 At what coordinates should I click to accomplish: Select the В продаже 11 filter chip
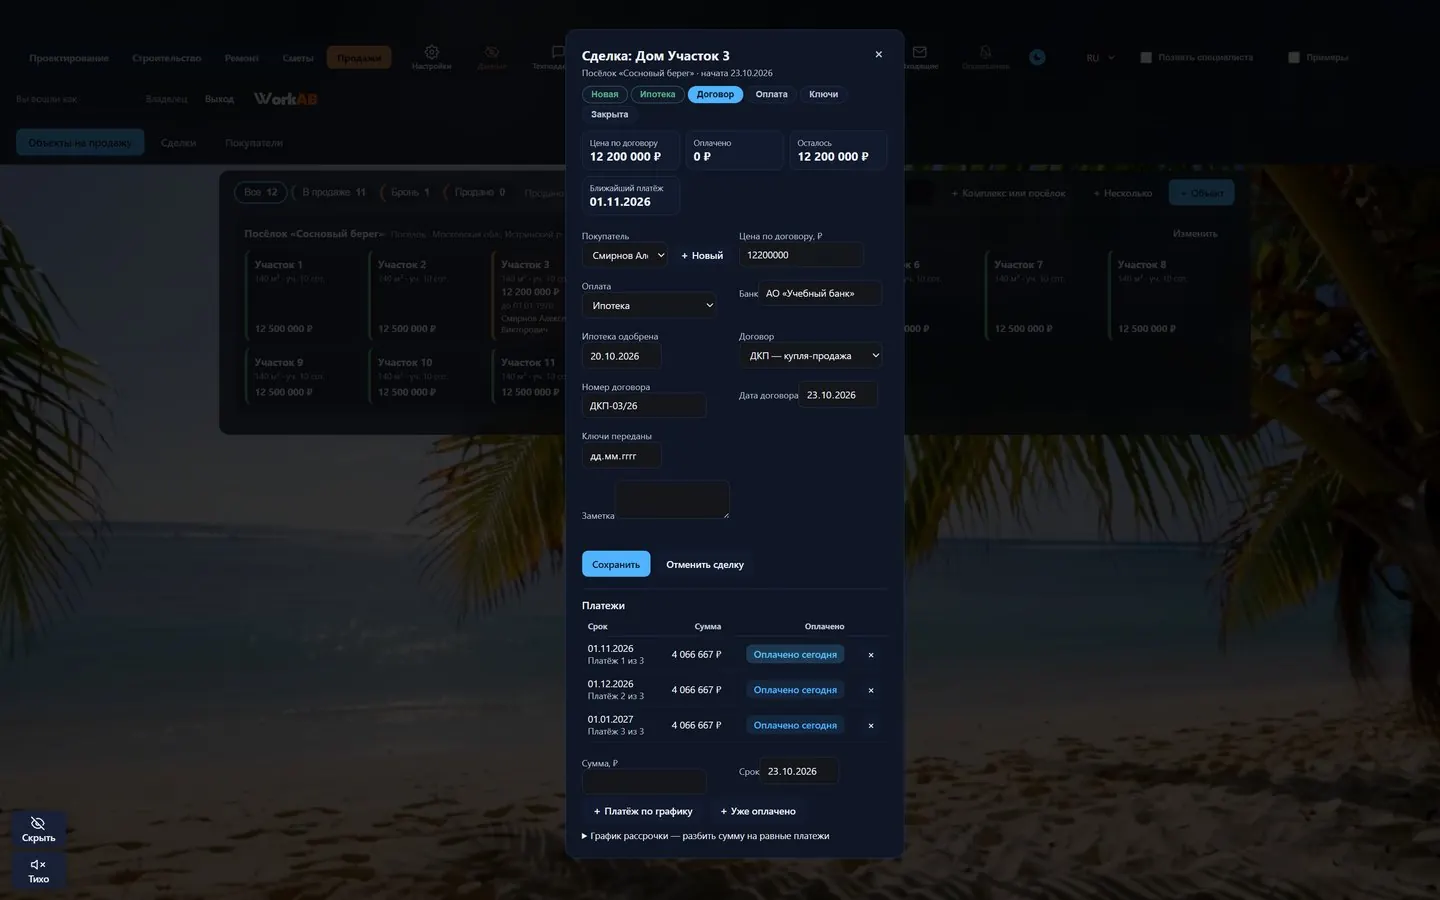tap(334, 192)
